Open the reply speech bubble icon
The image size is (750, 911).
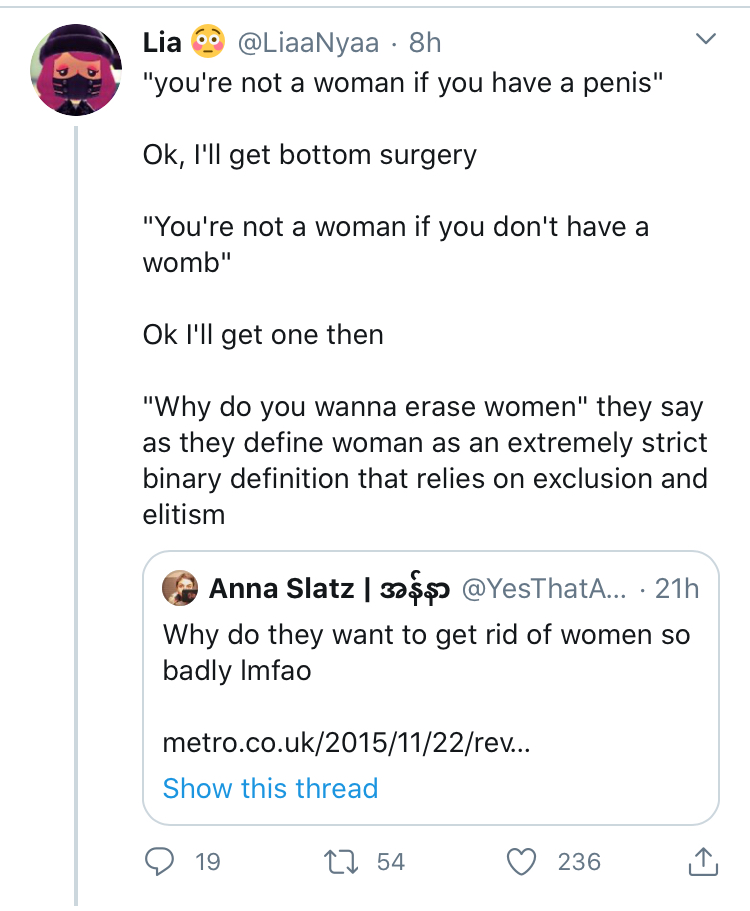click(x=159, y=862)
